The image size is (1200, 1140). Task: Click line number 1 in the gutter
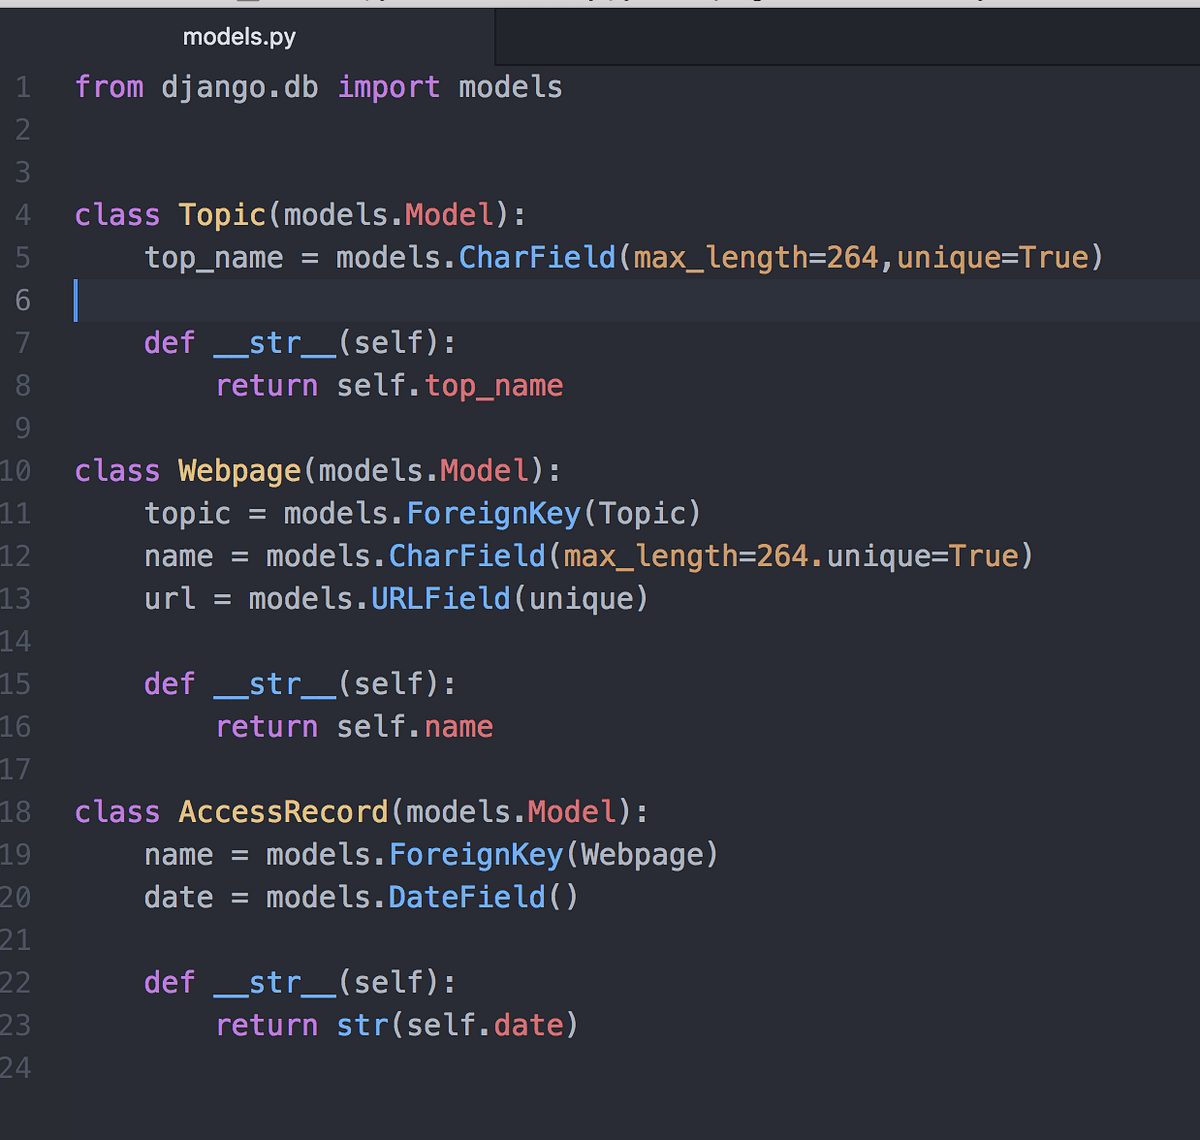(x=22, y=87)
